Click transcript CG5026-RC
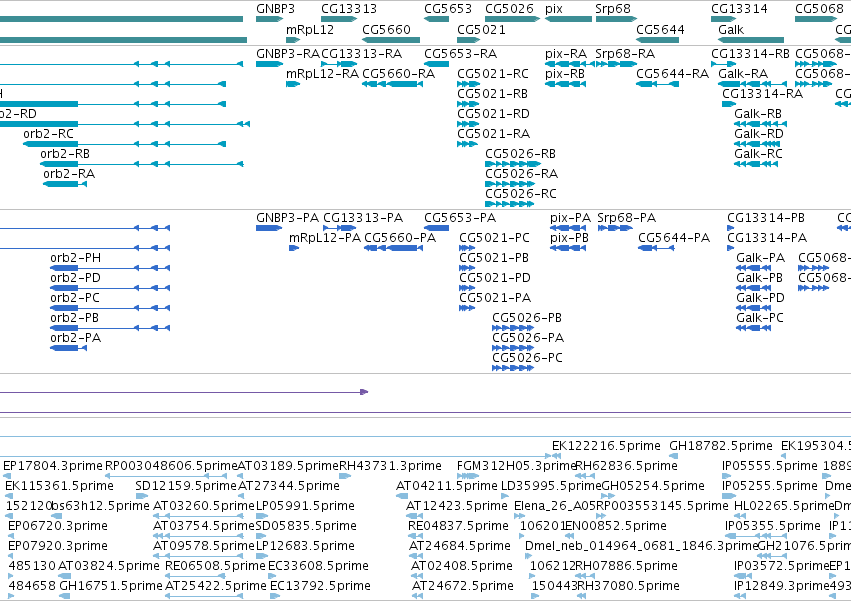This screenshot has height=601, width=851. pyautogui.click(x=520, y=194)
